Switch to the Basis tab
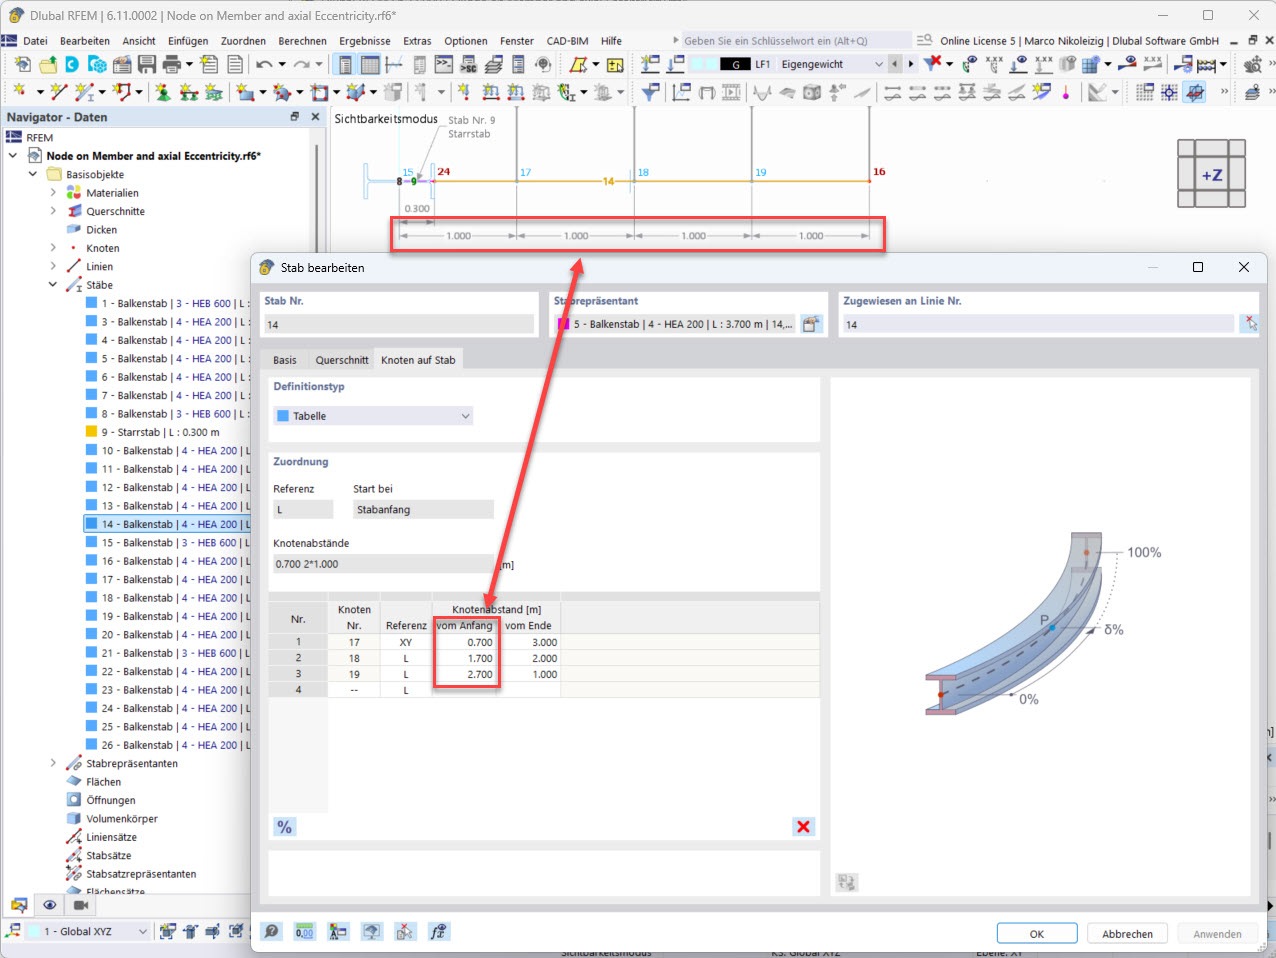Screen dimensions: 1276x958 (285, 360)
